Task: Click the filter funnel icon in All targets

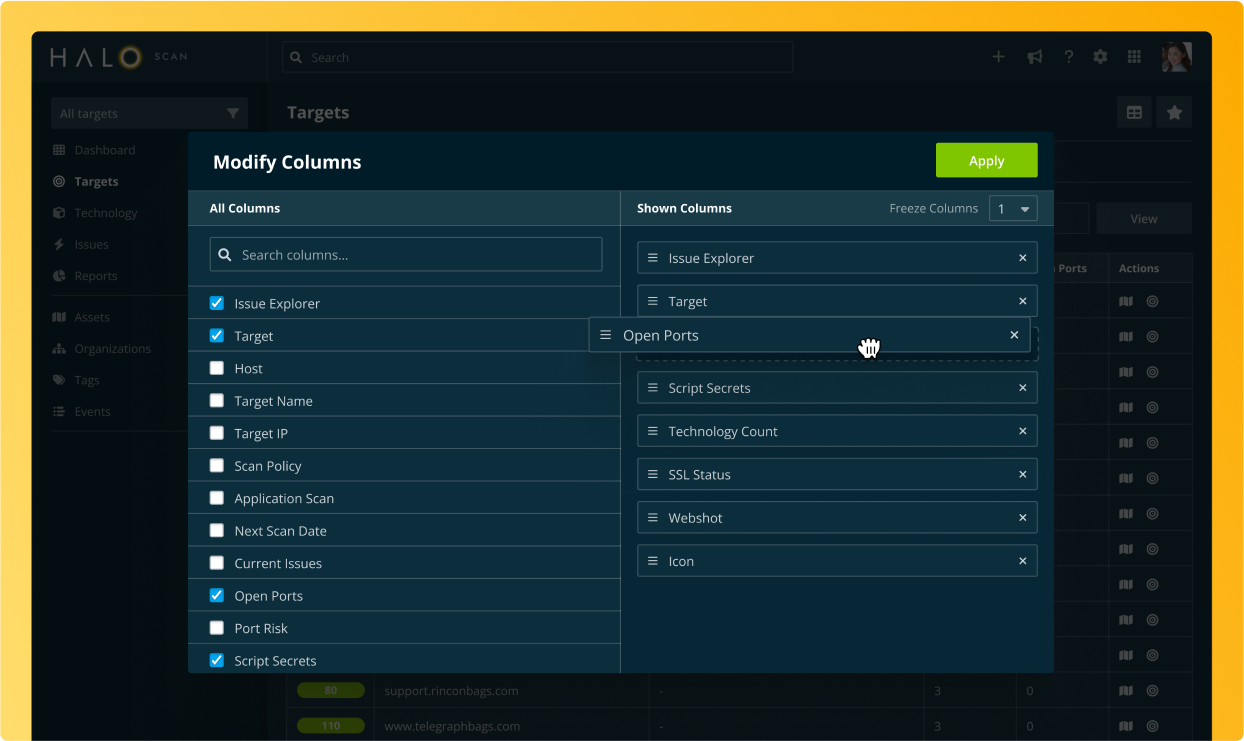Action: coord(232,113)
